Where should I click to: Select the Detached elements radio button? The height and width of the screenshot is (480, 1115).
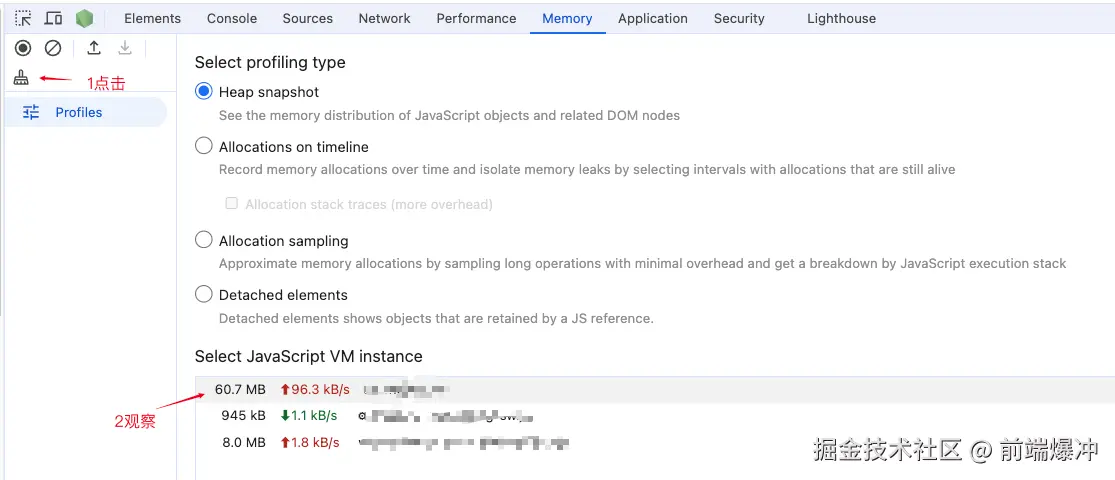coord(204,294)
